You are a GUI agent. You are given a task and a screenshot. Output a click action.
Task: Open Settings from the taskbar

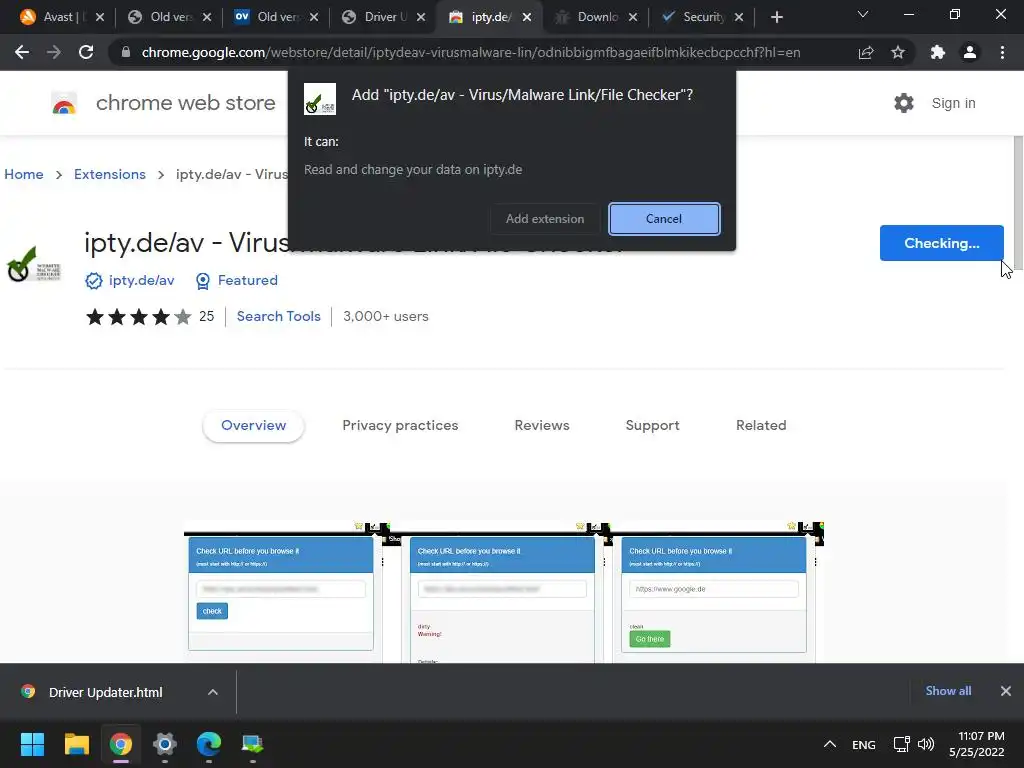tap(165, 744)
